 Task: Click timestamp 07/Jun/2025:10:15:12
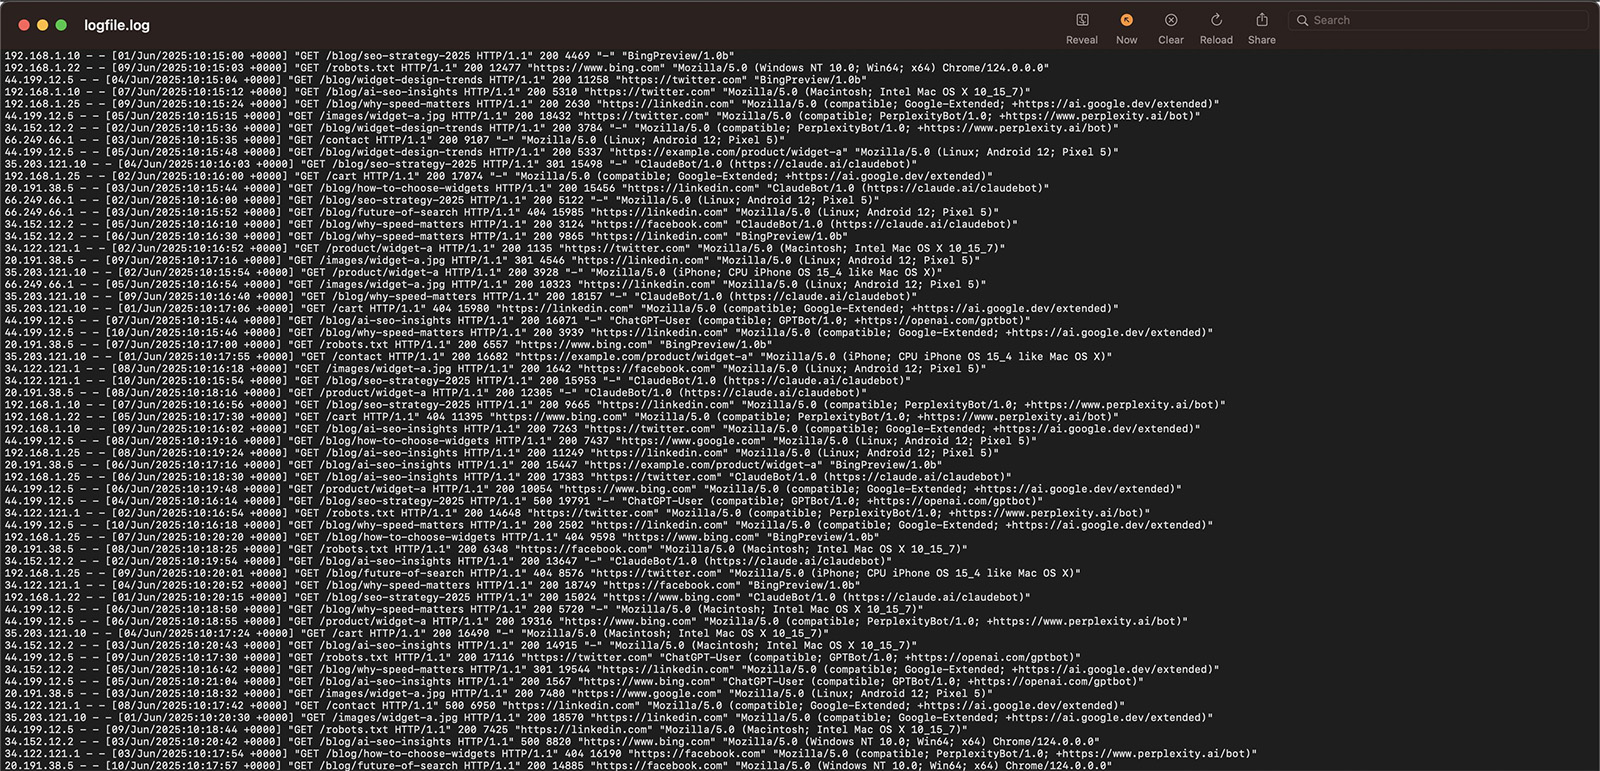coord(180,92)
